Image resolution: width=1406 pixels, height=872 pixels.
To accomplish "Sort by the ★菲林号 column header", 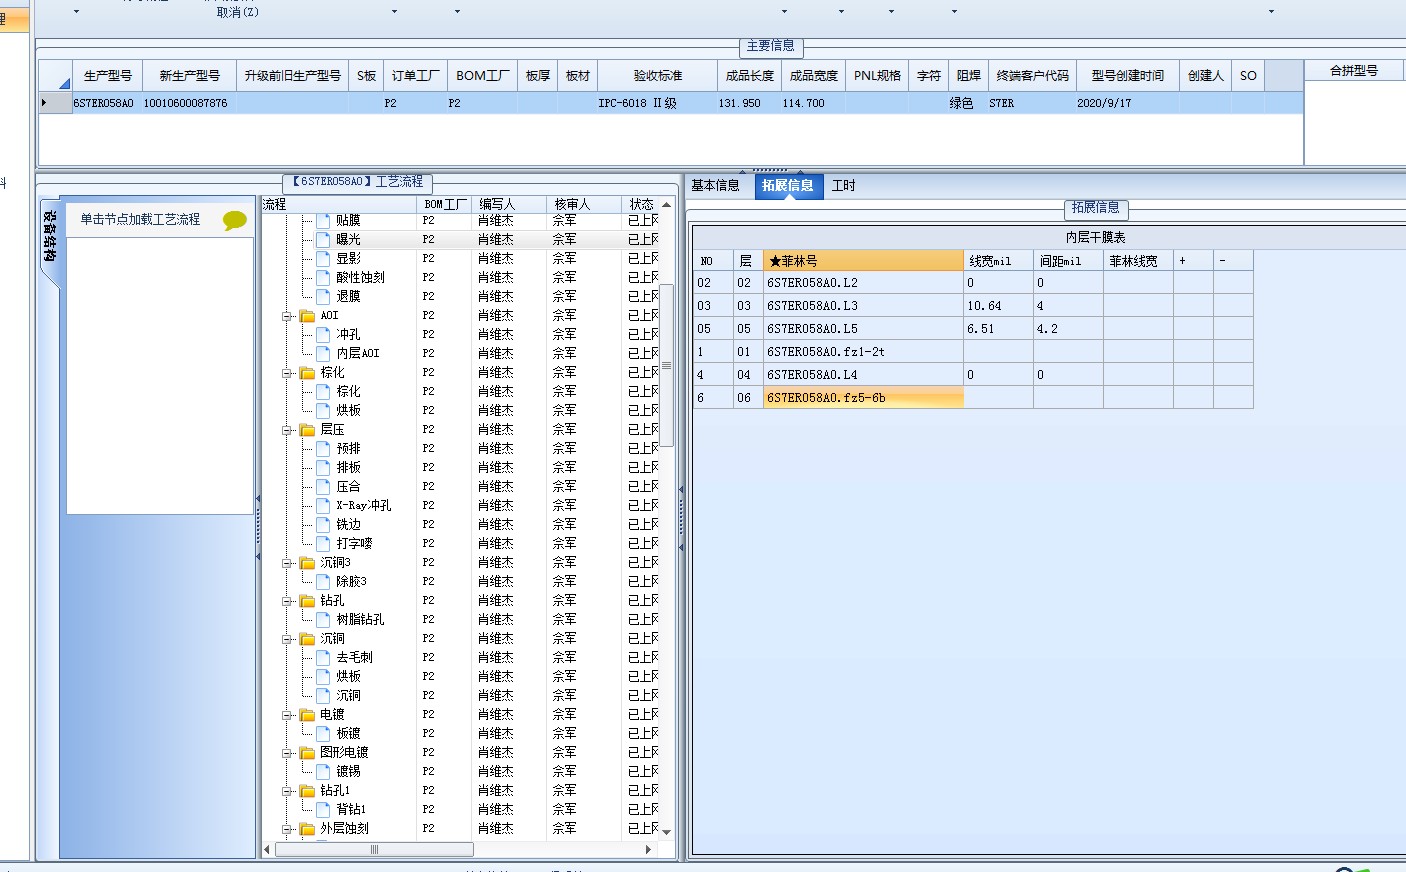I will [864, 261].
